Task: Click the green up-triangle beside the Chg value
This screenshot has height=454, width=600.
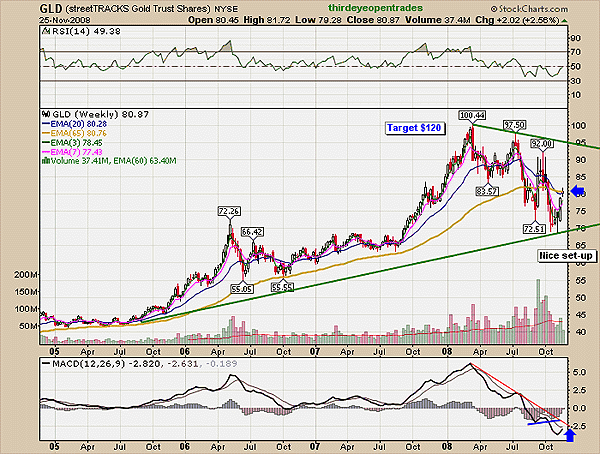Action: pyautogui.click(x=565, y=21)
